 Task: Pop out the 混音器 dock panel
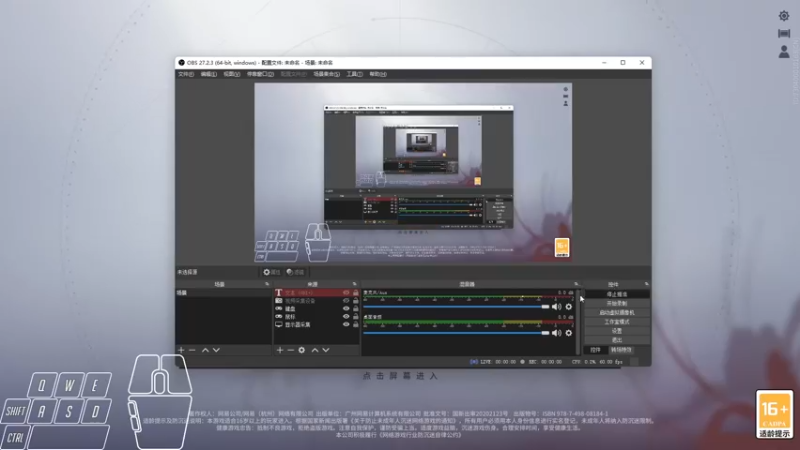576,284
